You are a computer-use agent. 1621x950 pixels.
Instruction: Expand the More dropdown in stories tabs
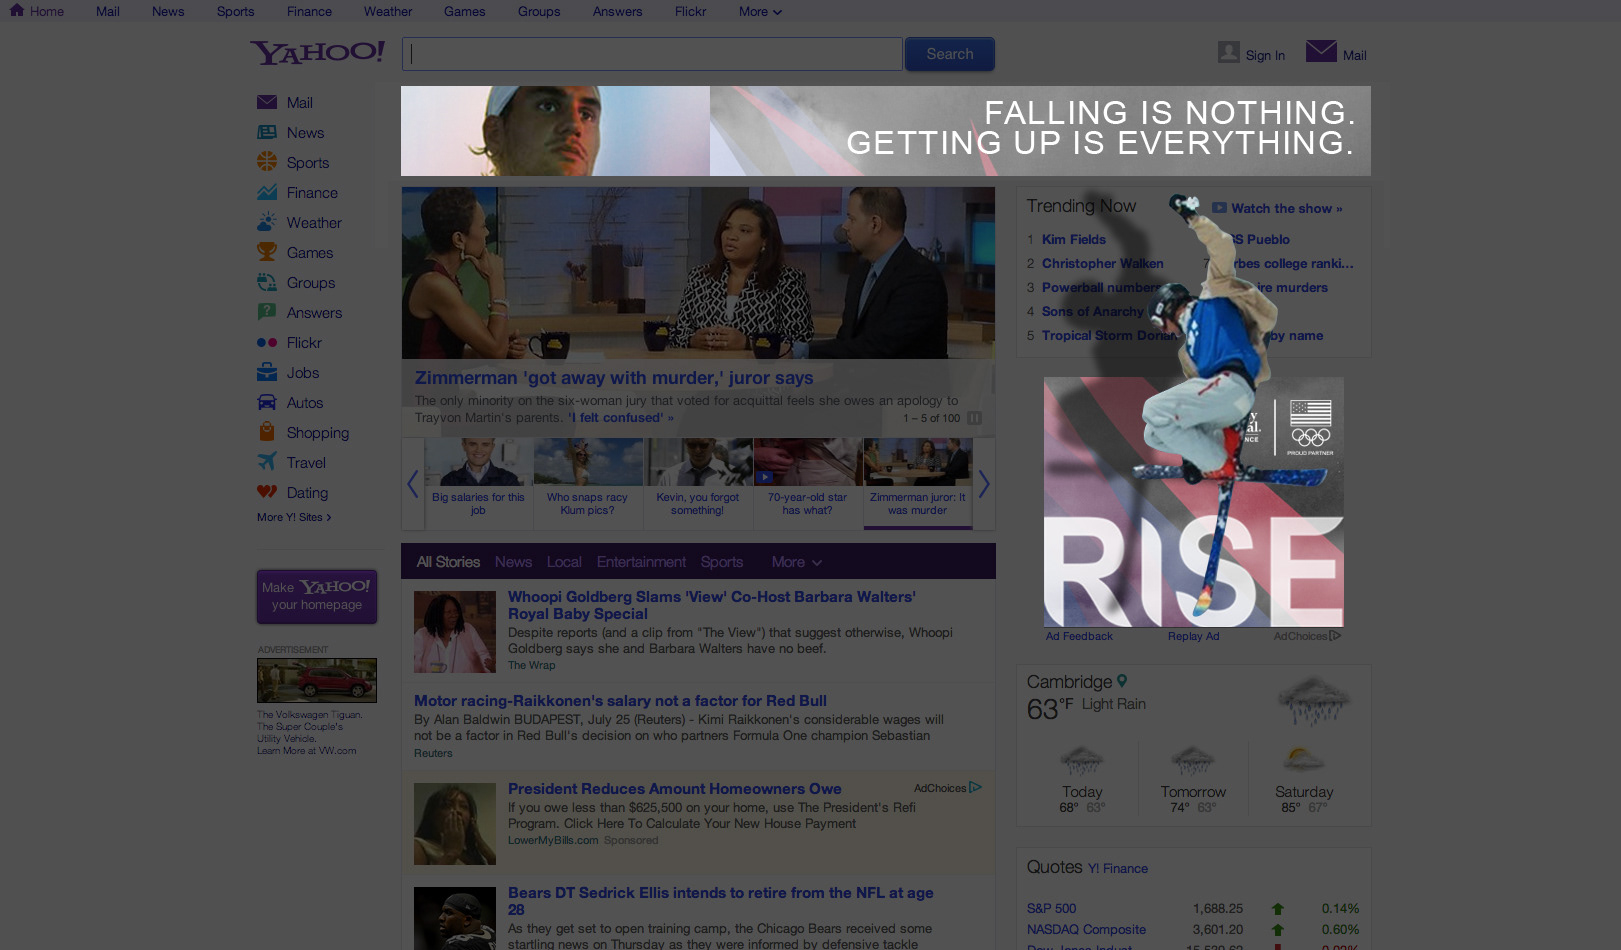(x=796, y=562)
